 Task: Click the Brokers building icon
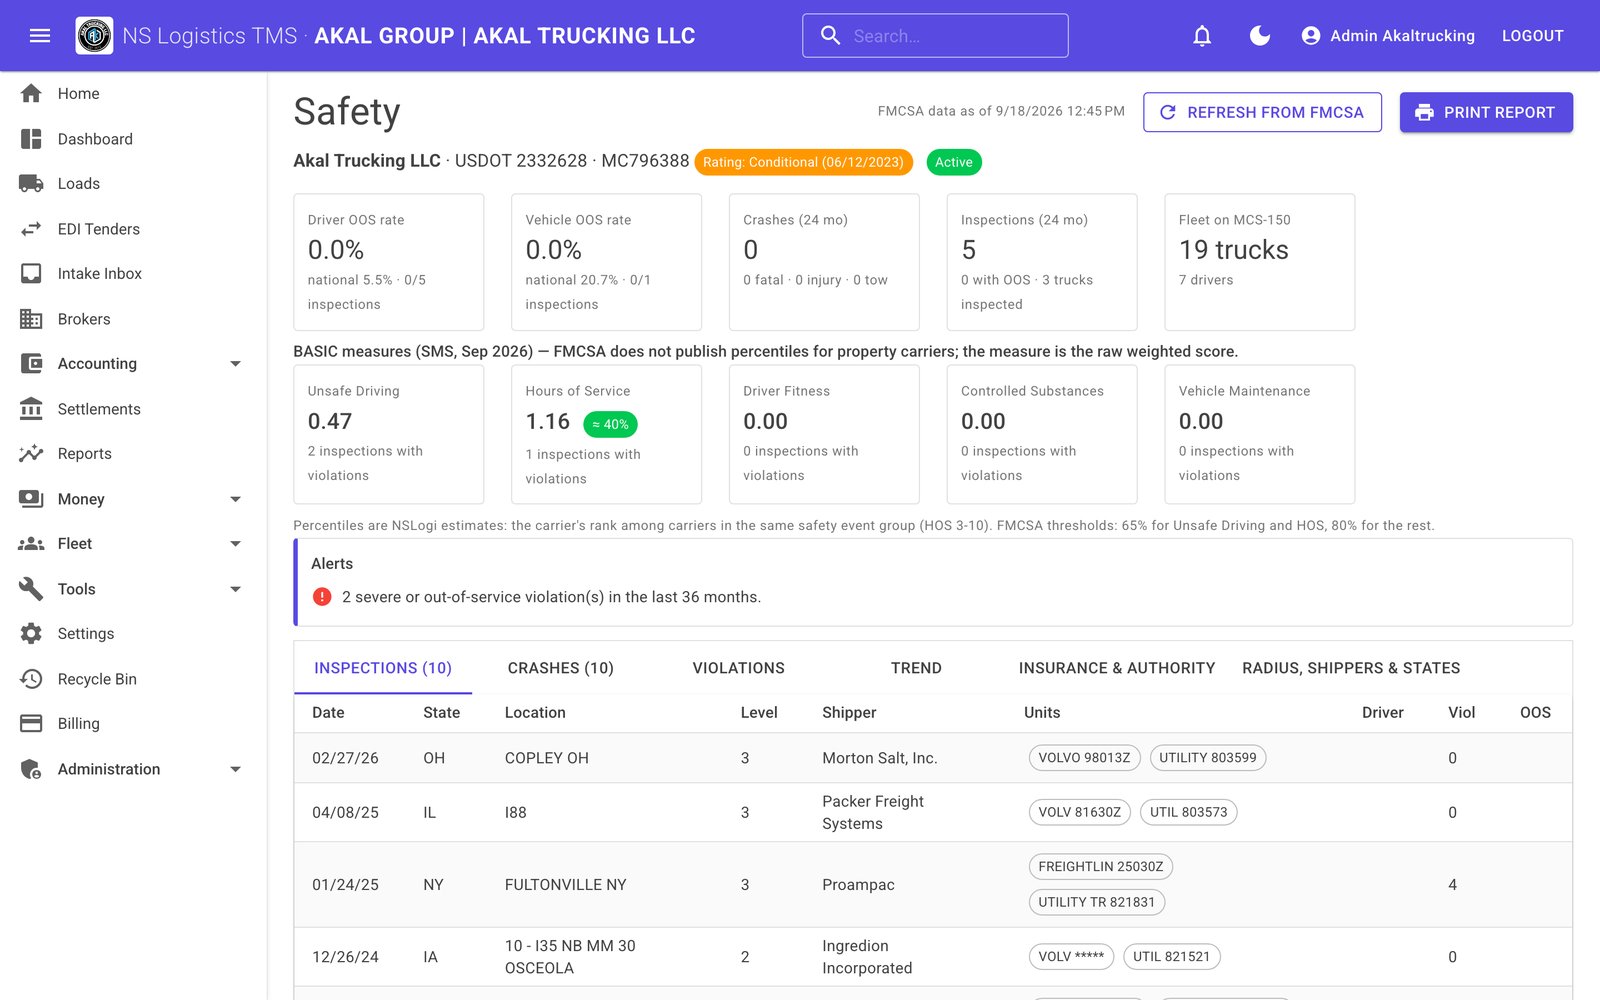pos(31,319)
